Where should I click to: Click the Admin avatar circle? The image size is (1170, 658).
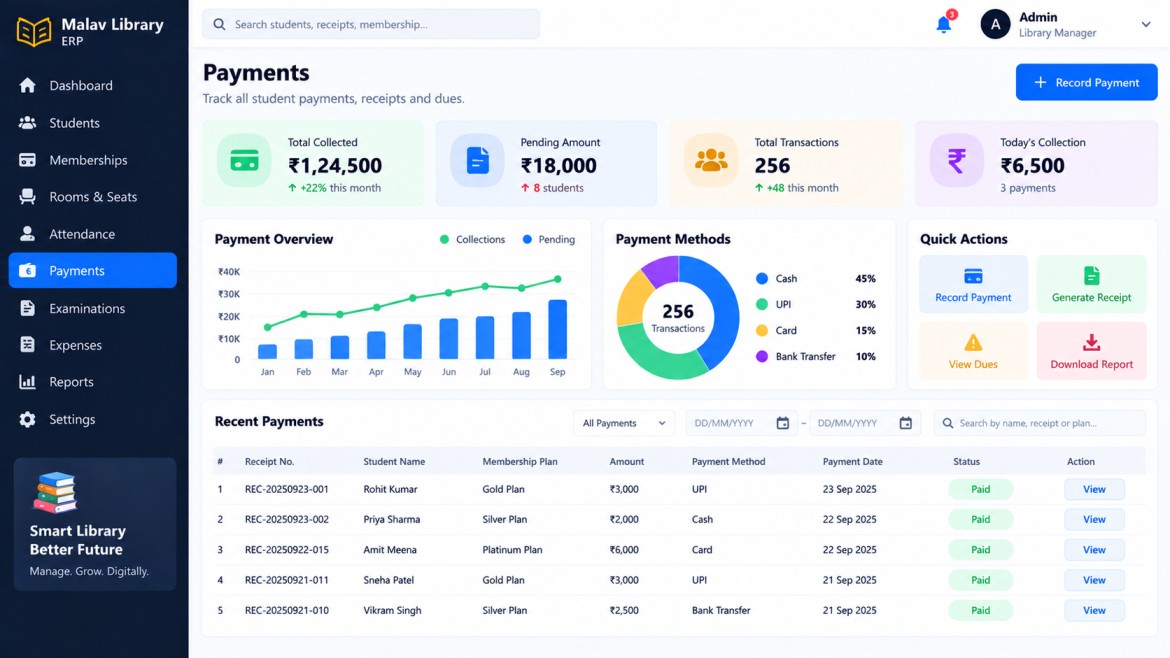click(x=995, y=24)
